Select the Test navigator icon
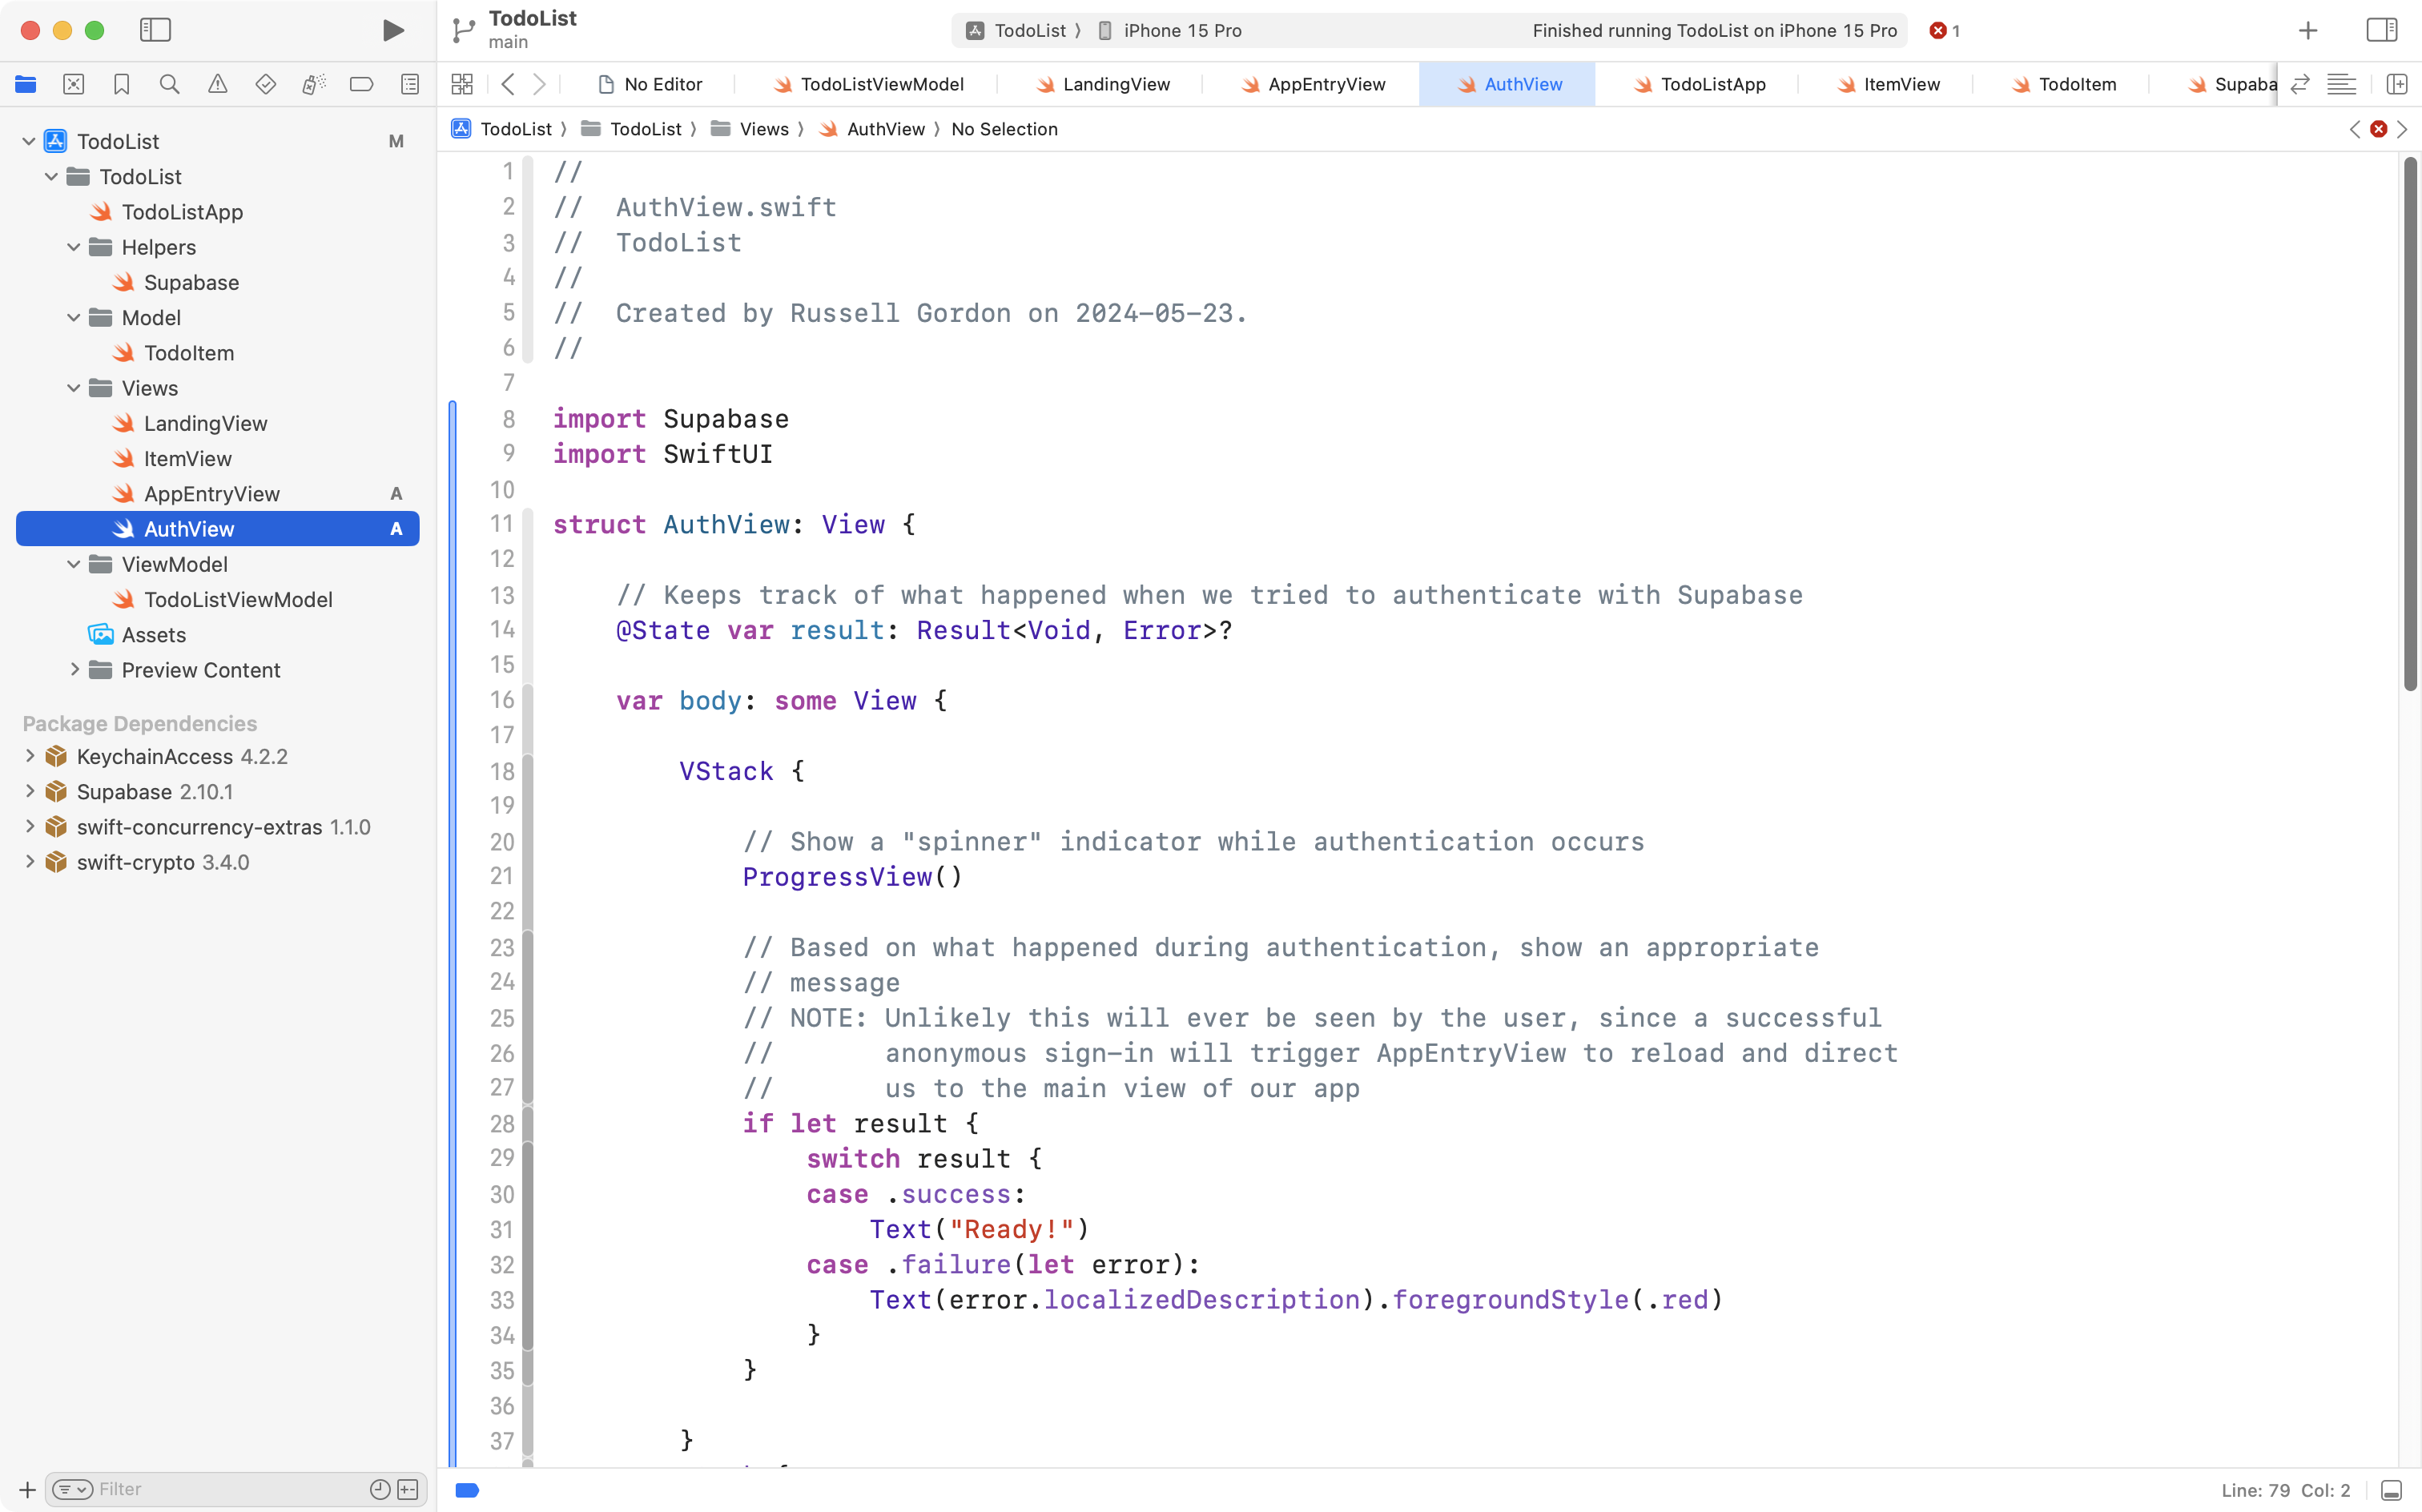 265,84
